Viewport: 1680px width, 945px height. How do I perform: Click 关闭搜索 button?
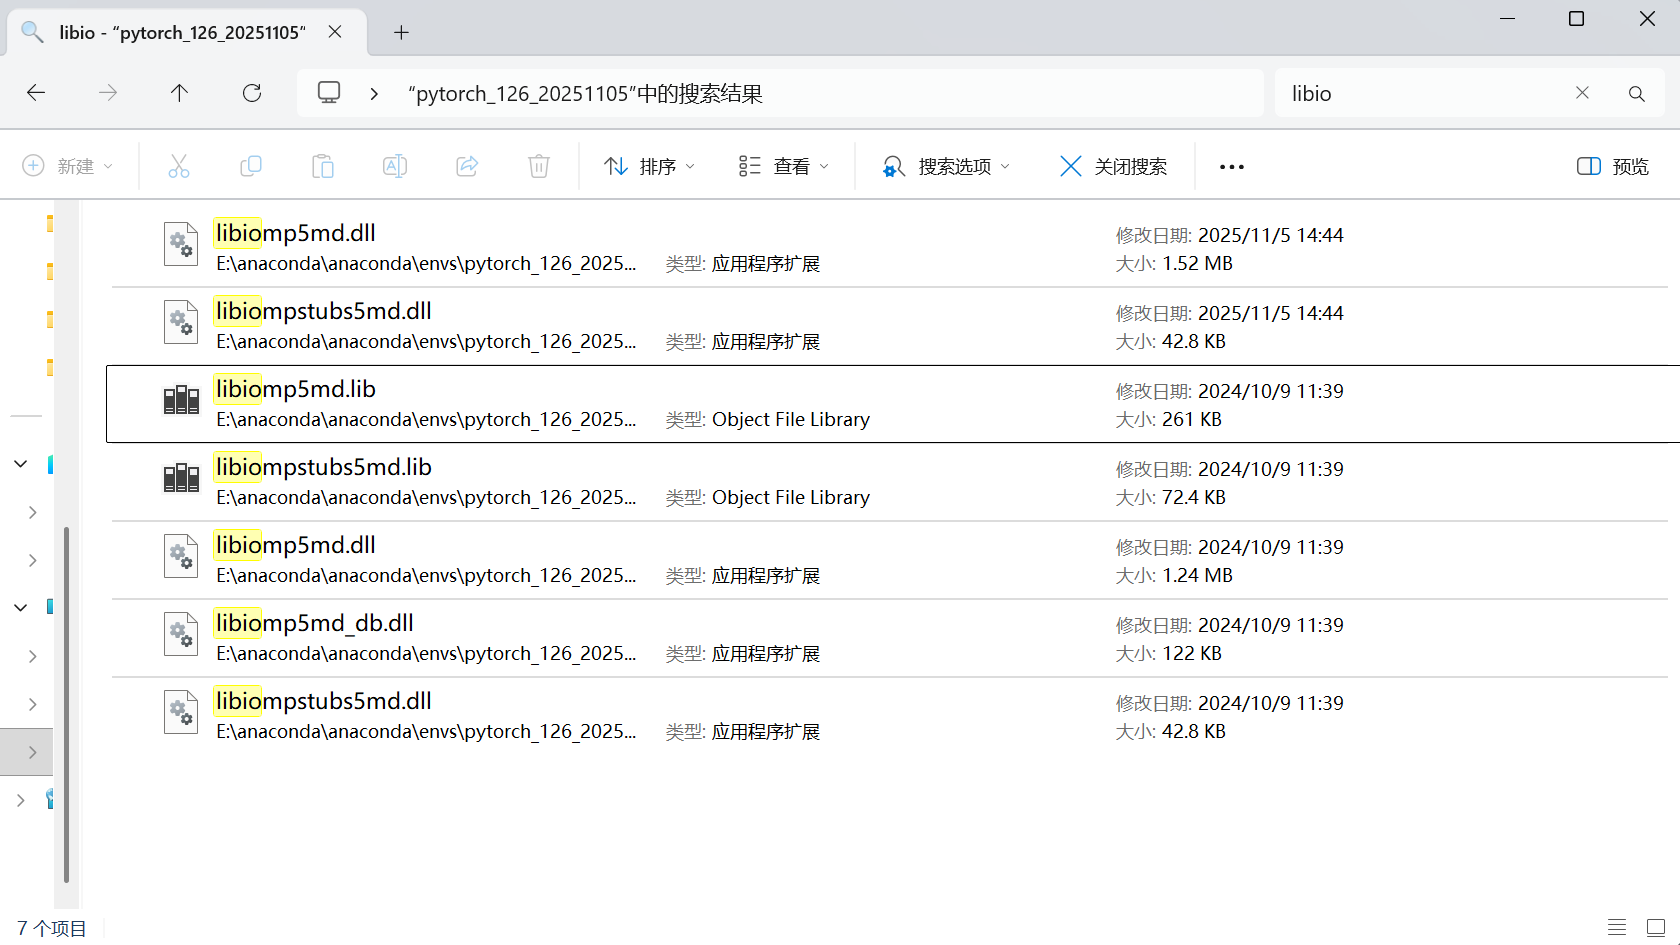1113,166
